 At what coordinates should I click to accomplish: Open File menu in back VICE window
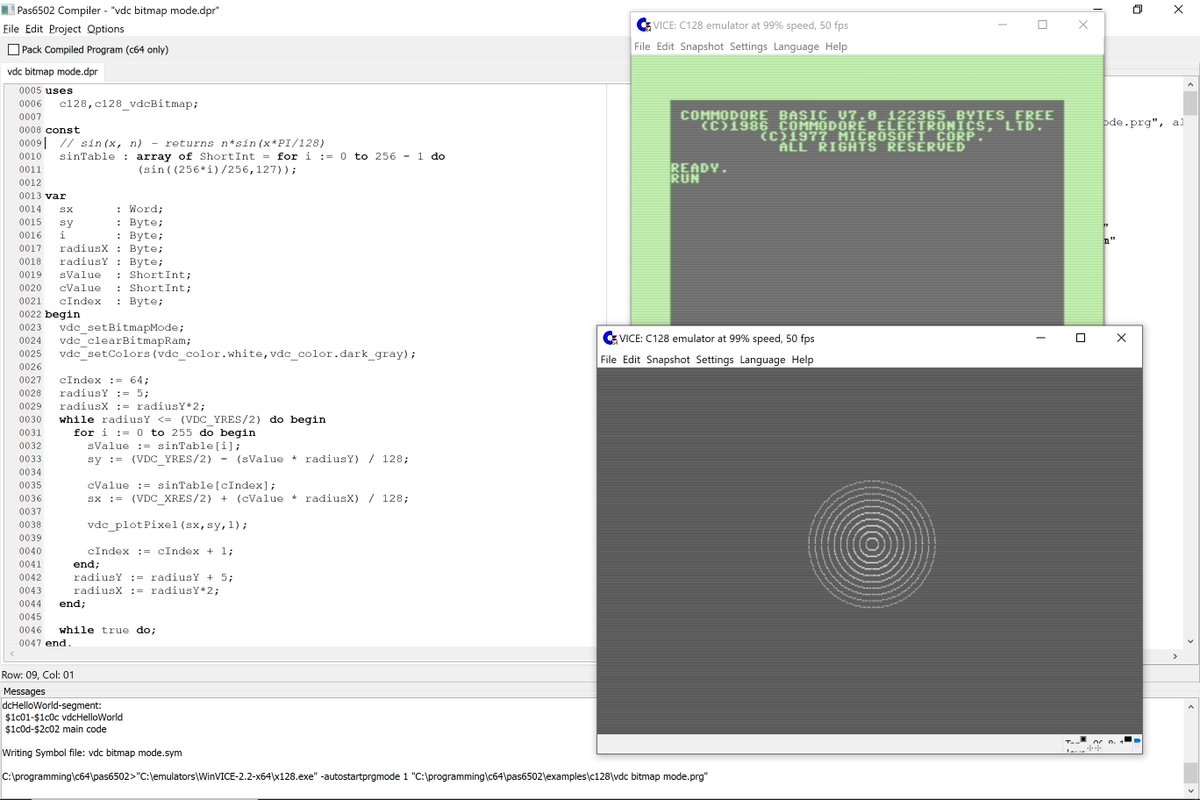642,46
